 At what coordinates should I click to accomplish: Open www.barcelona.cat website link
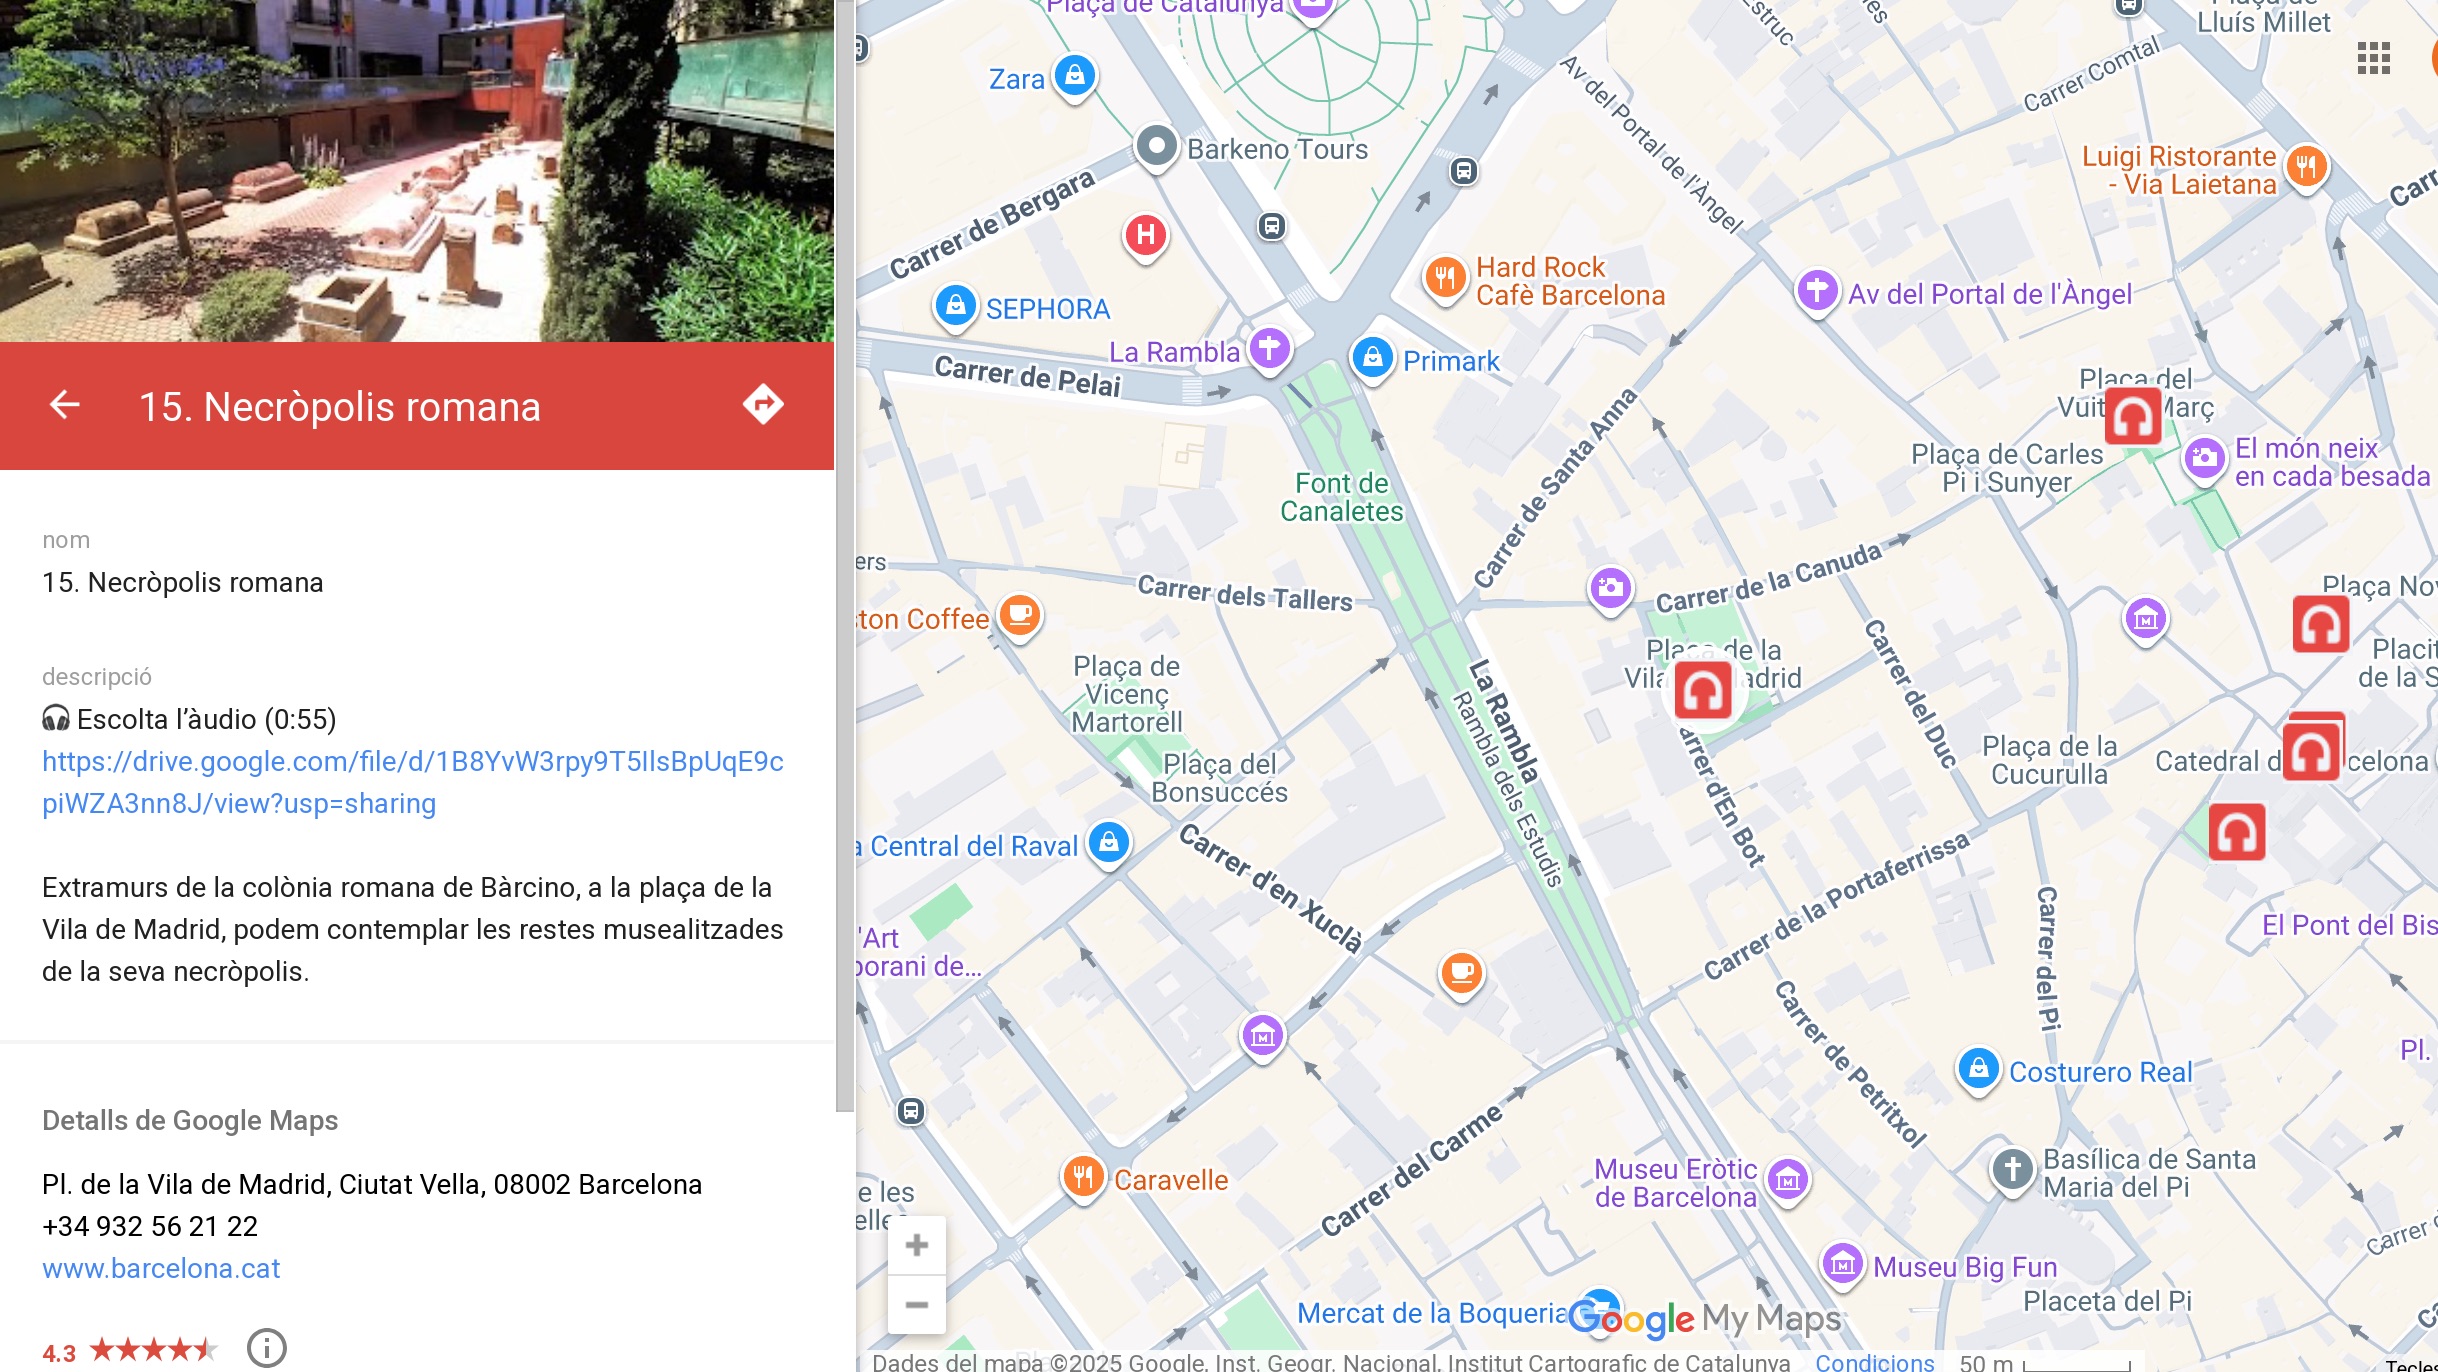tap(161, 1268)
